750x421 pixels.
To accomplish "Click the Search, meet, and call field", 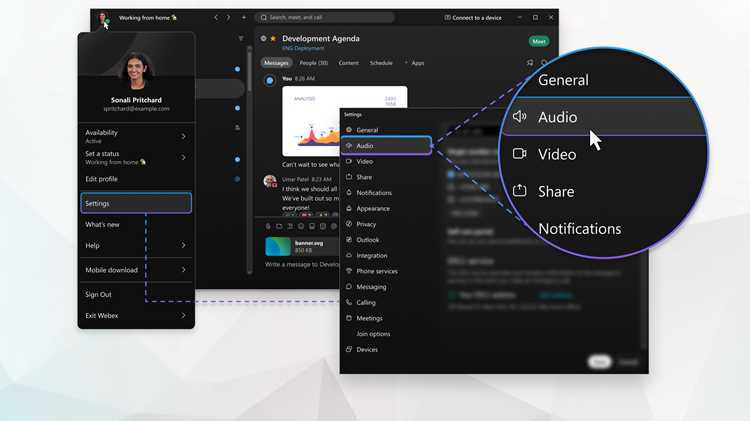I will click(x=325, y=18).
